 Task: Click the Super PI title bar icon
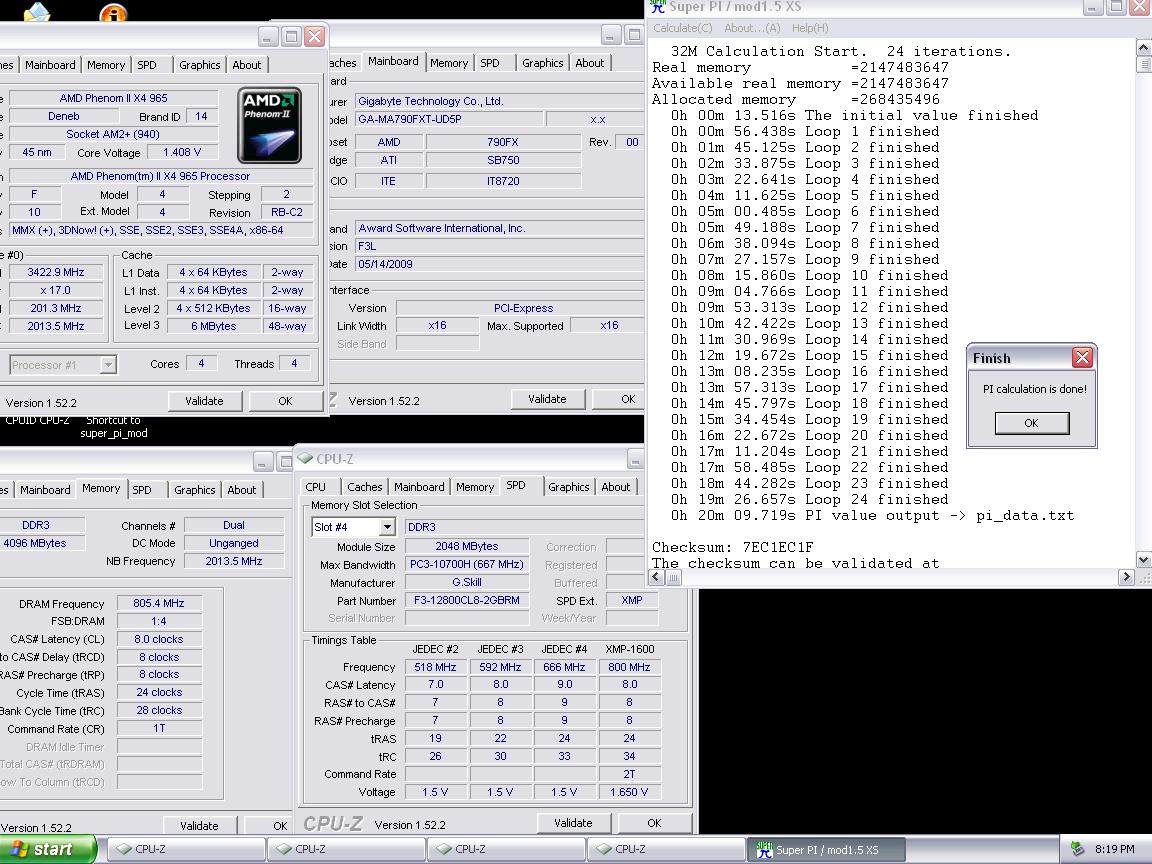point(658,7)
